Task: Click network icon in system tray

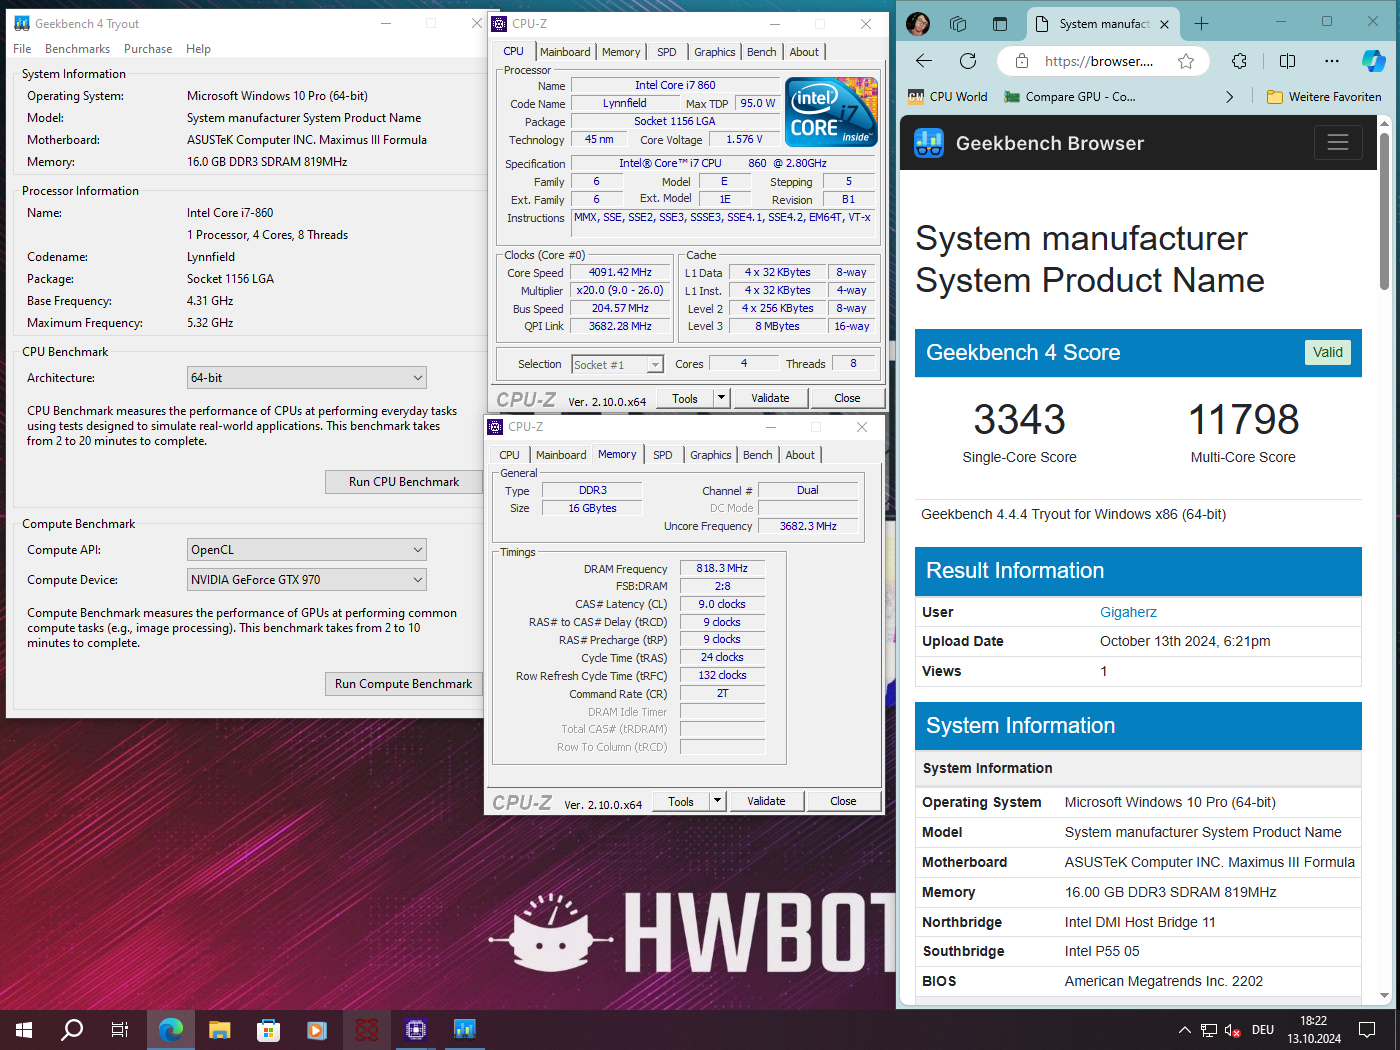Action: 1209,1030
